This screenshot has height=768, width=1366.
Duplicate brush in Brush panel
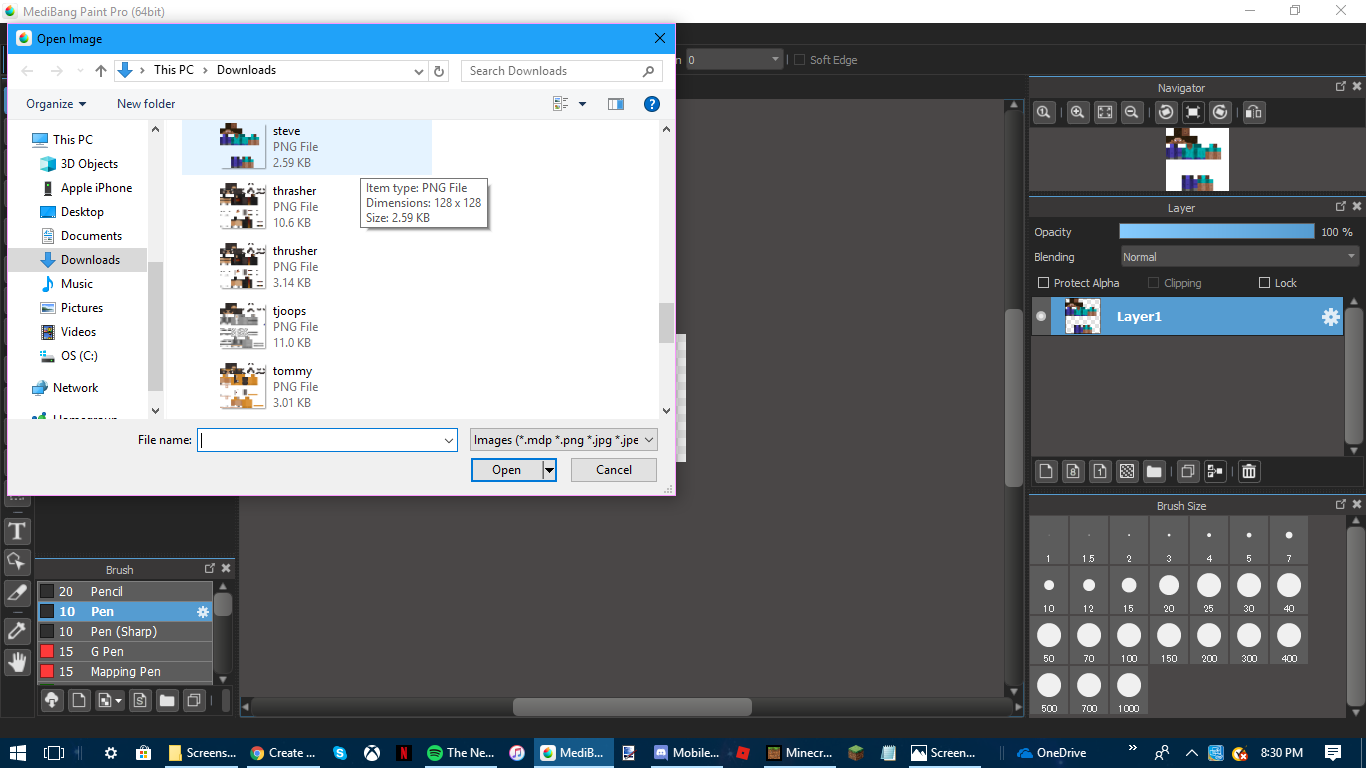coord(194,700)
